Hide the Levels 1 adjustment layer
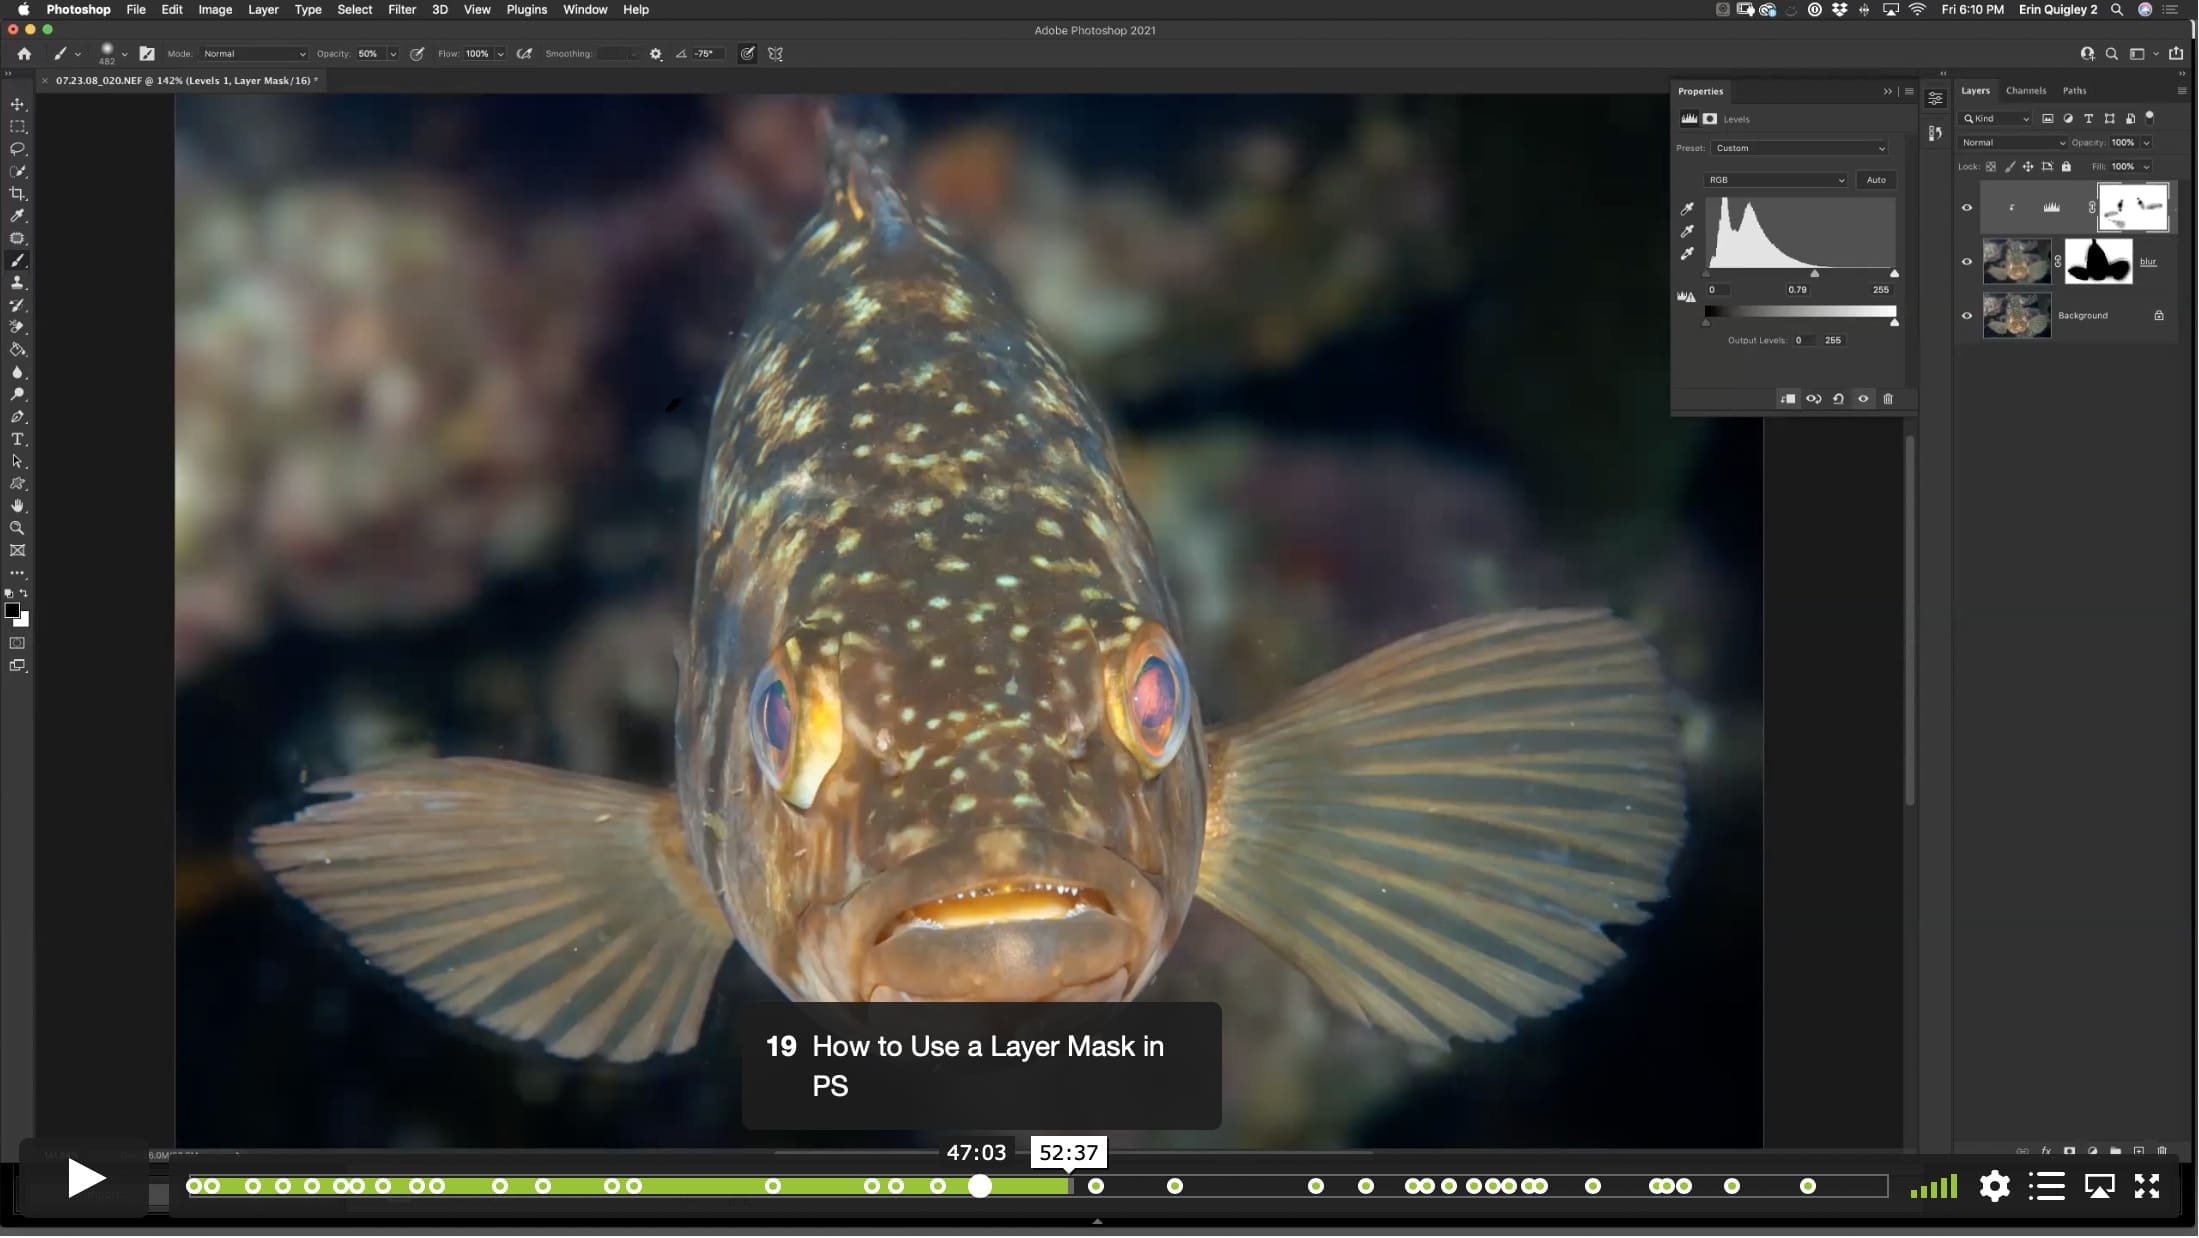 click(x=1967, y=208)
